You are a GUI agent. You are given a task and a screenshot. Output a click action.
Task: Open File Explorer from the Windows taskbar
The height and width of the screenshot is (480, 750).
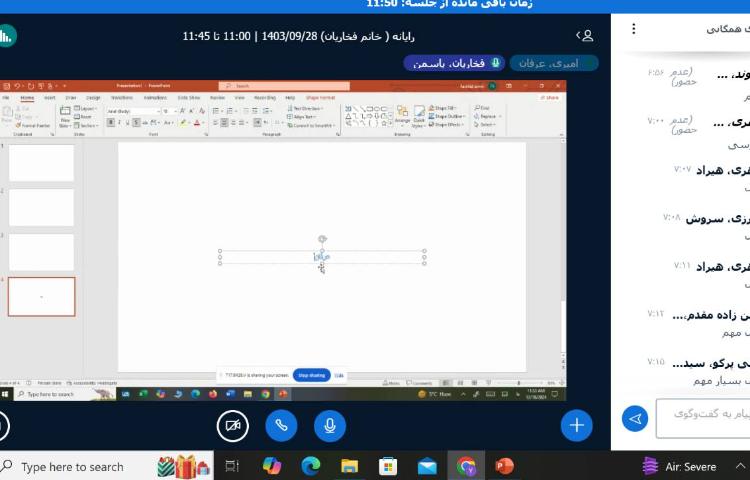pos(349,466)
